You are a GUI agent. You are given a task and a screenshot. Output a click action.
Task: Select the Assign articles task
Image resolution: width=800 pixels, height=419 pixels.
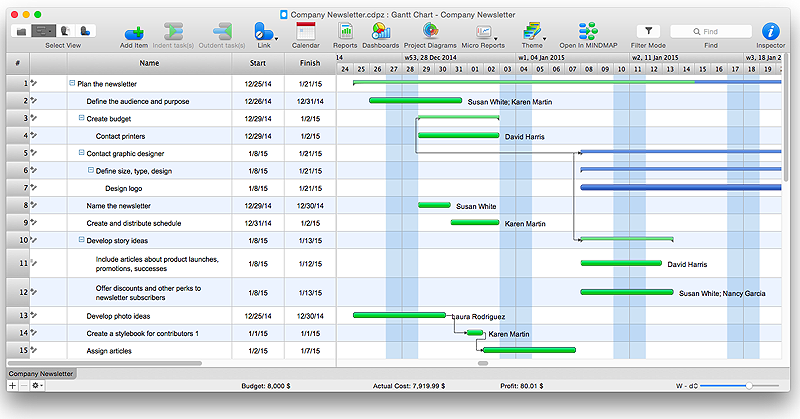point(109,351)
